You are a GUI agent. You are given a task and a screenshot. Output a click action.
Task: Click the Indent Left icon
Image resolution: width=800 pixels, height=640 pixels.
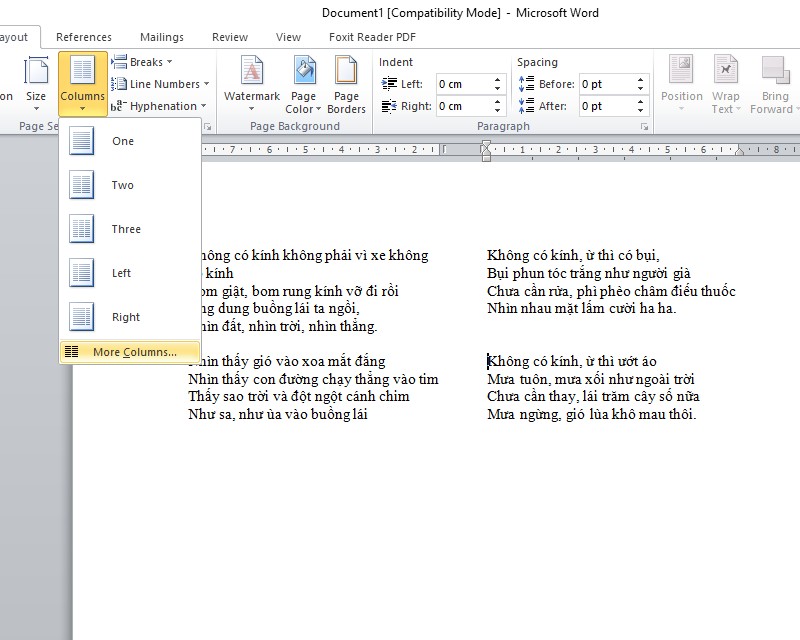pos(389,84)
